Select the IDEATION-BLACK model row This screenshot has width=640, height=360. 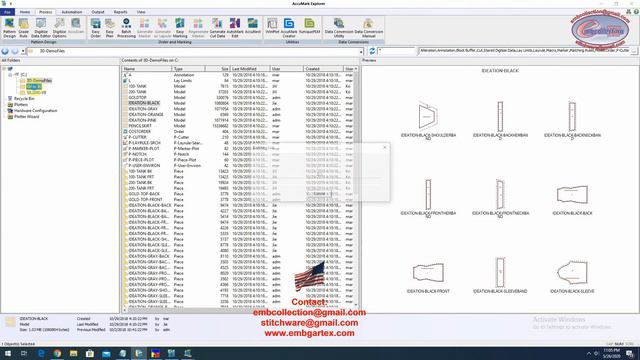pos(239,103)
